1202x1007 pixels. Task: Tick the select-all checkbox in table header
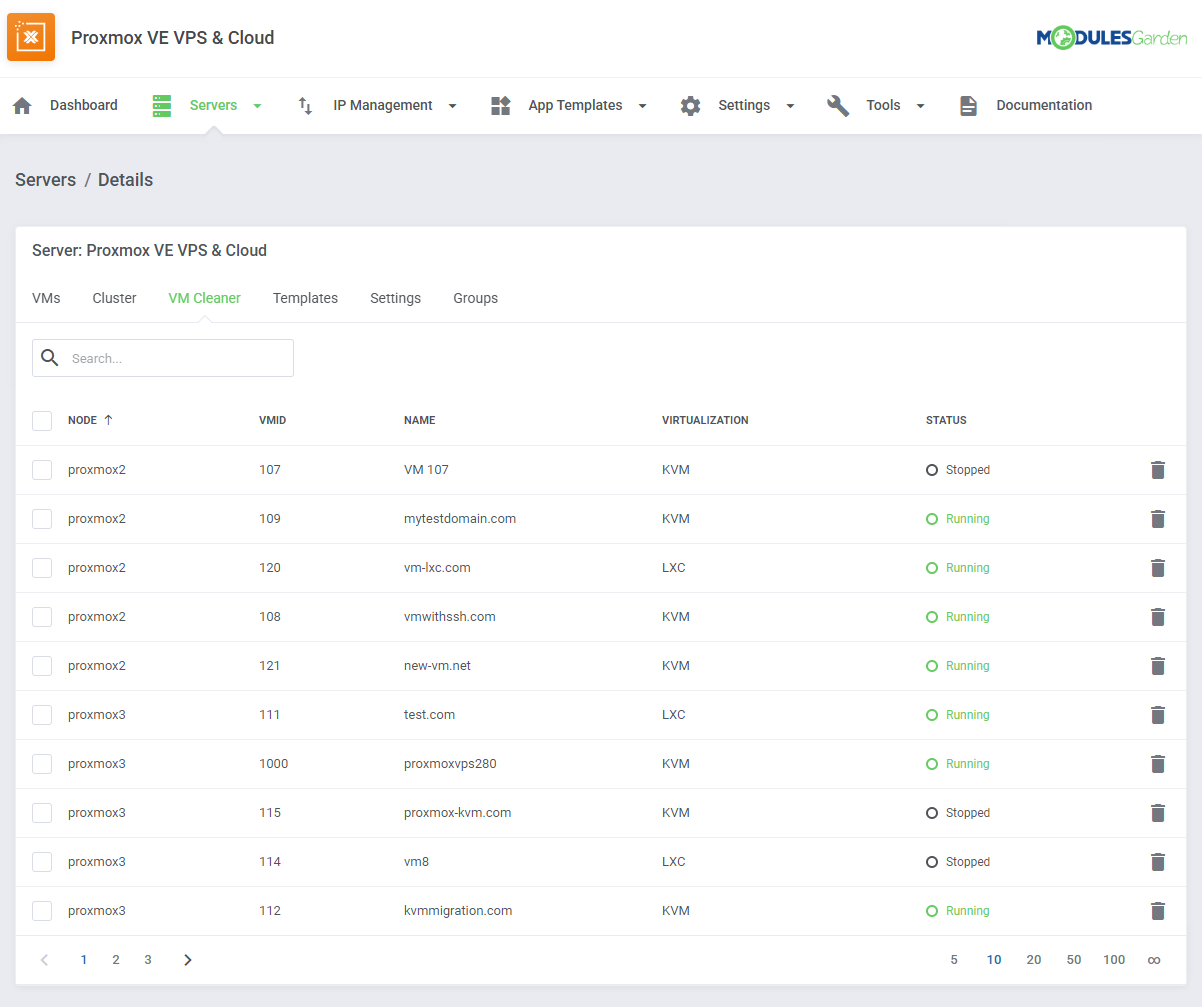click(41, 420)
